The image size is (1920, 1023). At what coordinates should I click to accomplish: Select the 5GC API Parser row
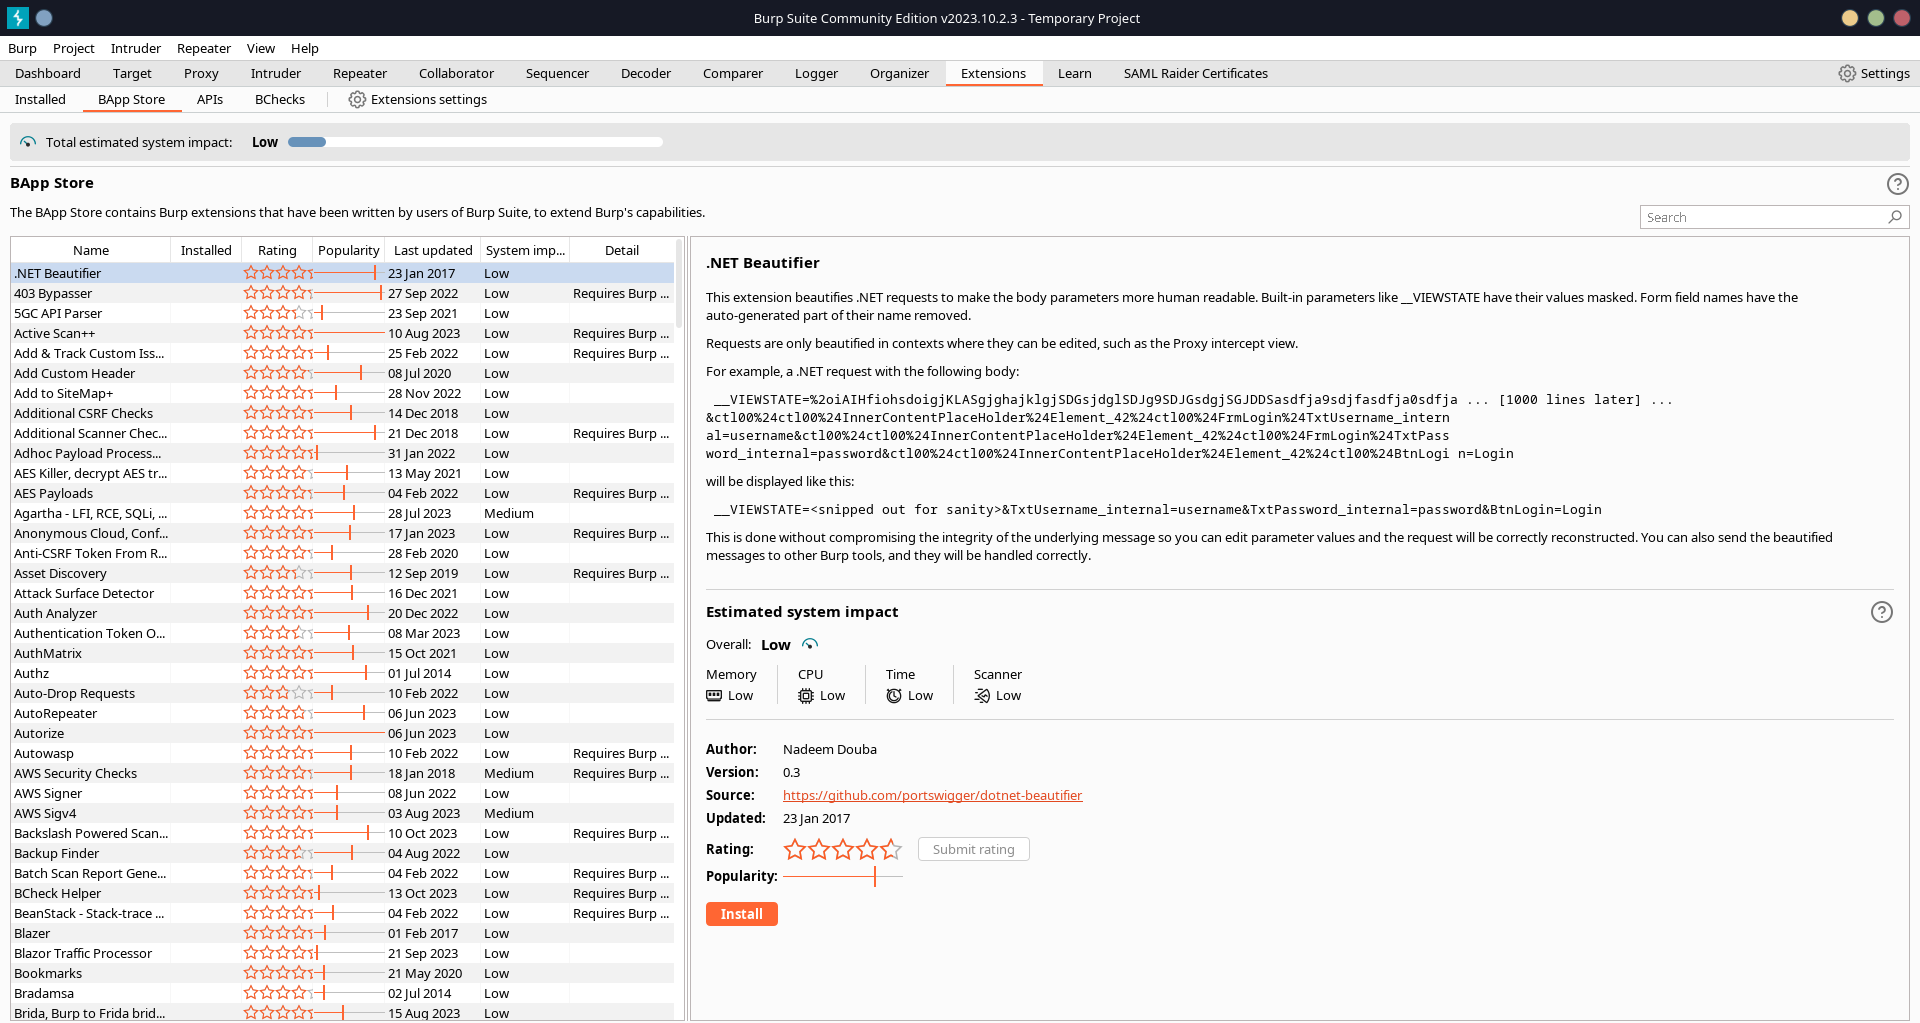tap(342, 313)
